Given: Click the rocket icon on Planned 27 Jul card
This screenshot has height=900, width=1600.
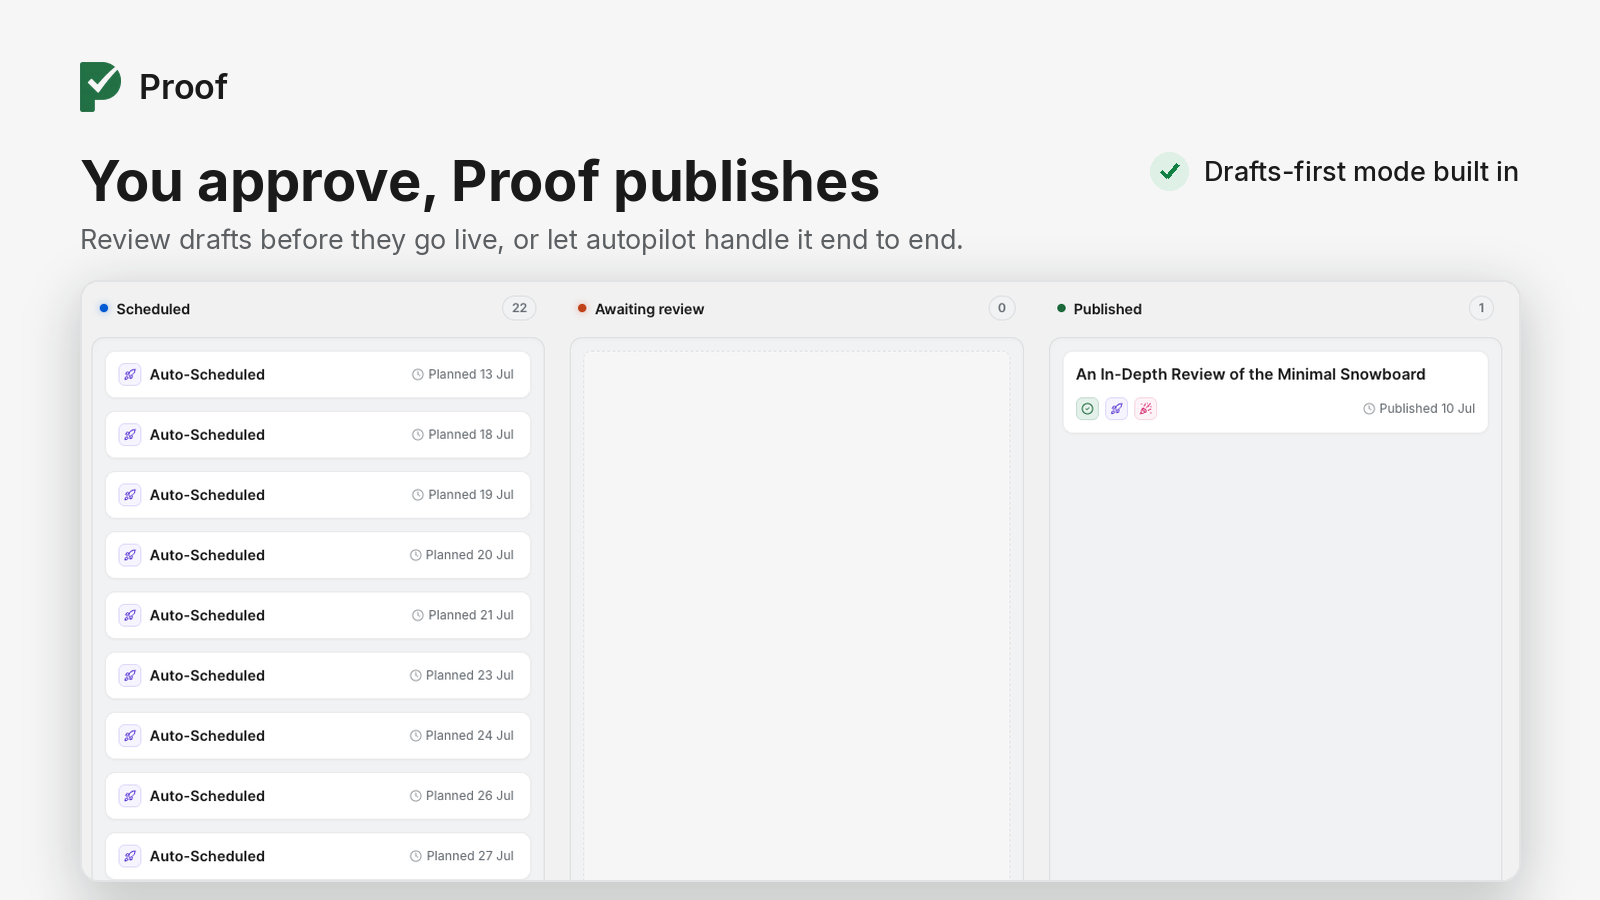Looking at the screenshot, I should 130,856.
